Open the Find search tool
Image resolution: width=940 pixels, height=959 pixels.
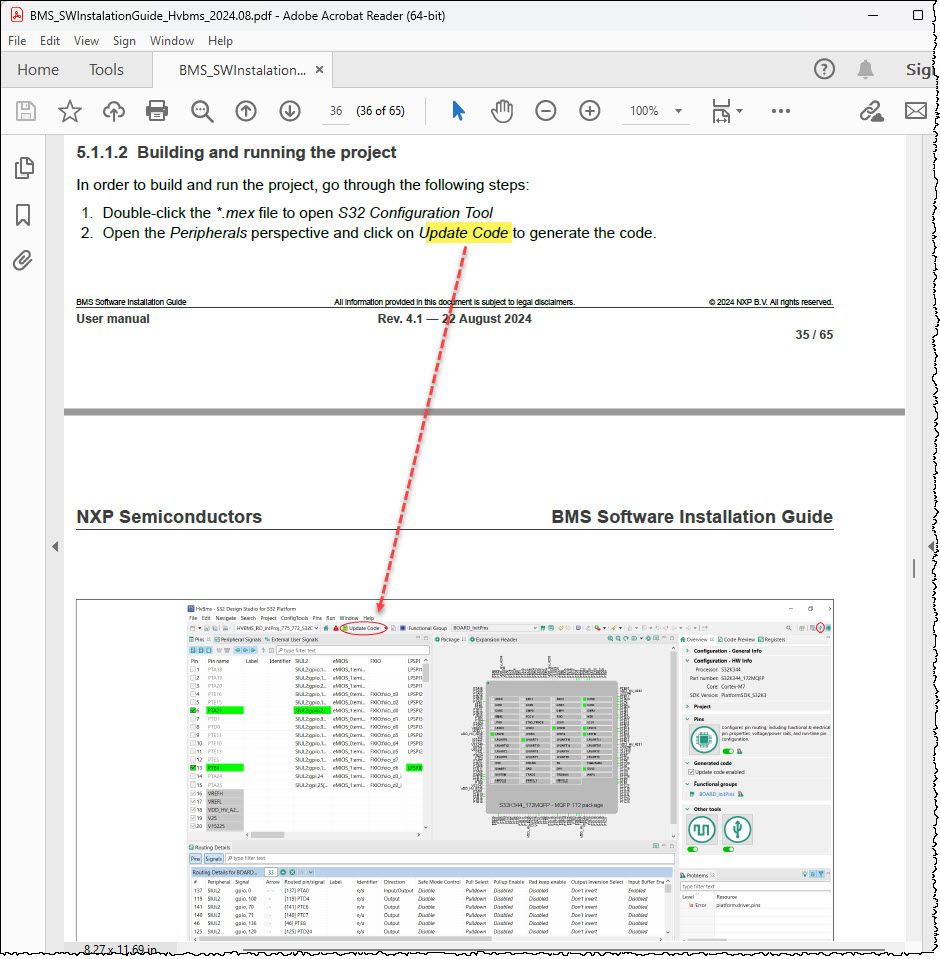(202, 111)
